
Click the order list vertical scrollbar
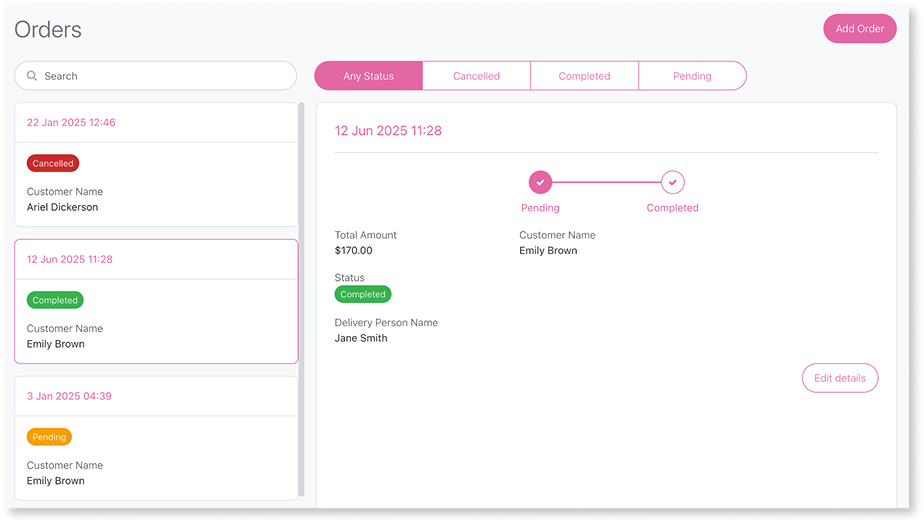[x=301, y=299]
